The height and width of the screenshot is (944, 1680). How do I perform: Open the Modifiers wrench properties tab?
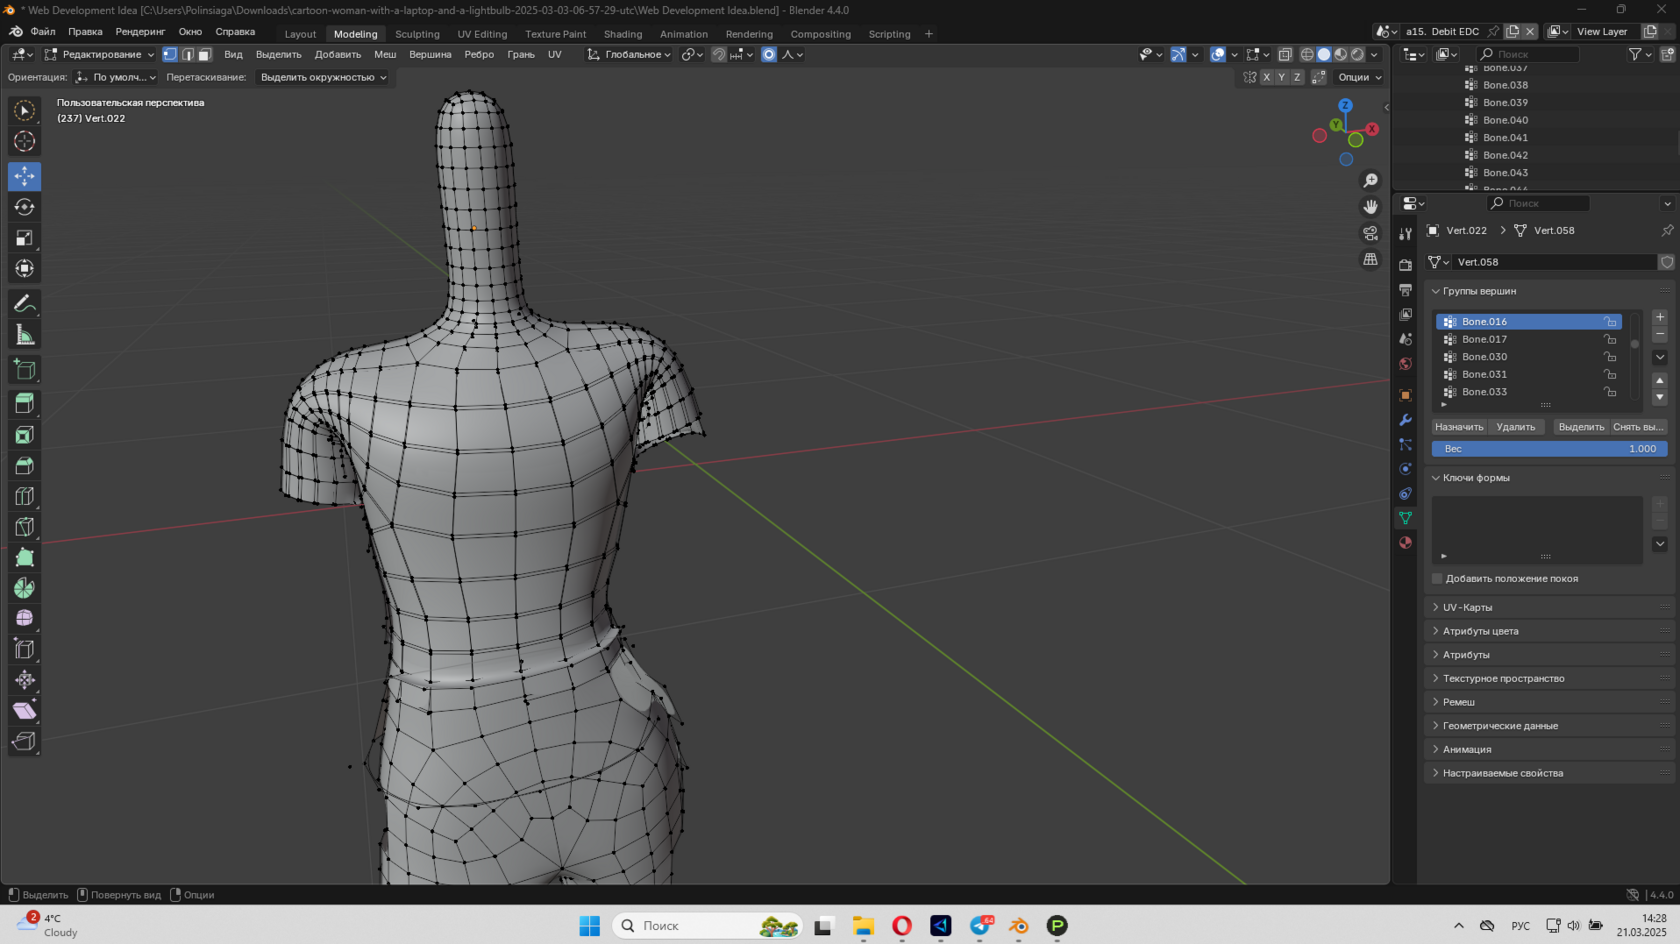click(1405, 420)
